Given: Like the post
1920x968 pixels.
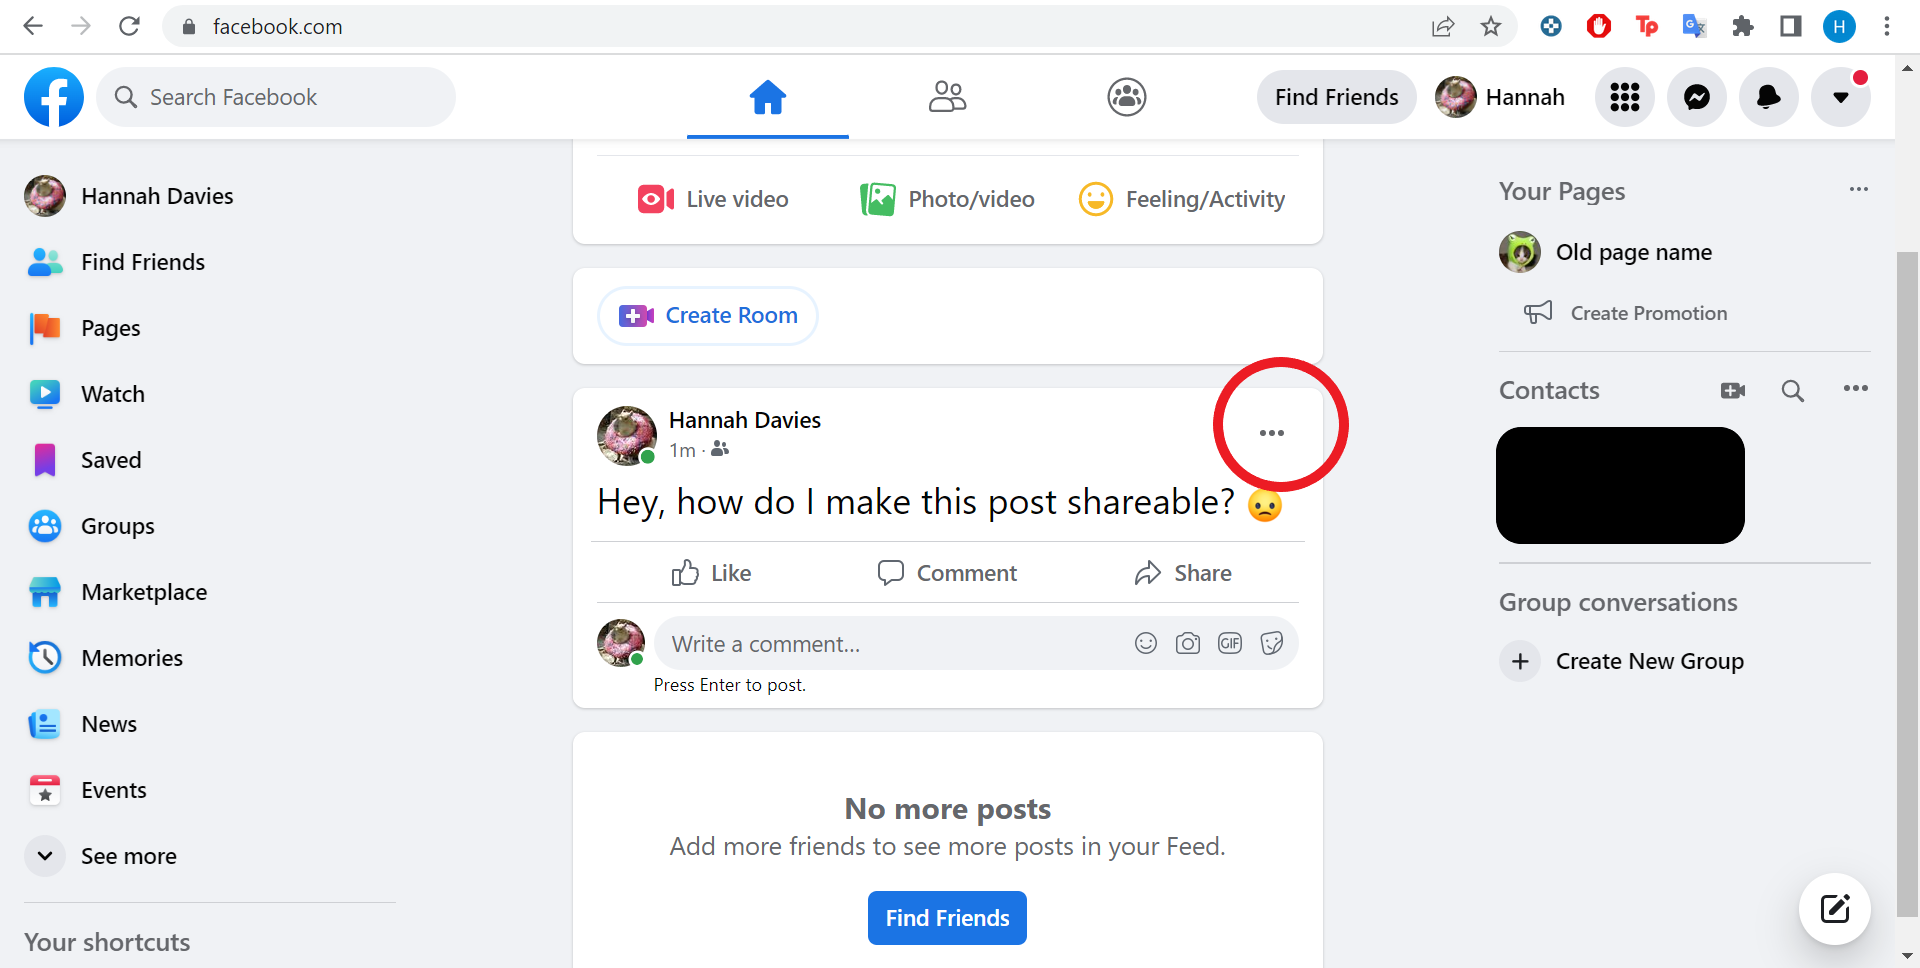Looking at the screenshot, I should pos(712,573).
